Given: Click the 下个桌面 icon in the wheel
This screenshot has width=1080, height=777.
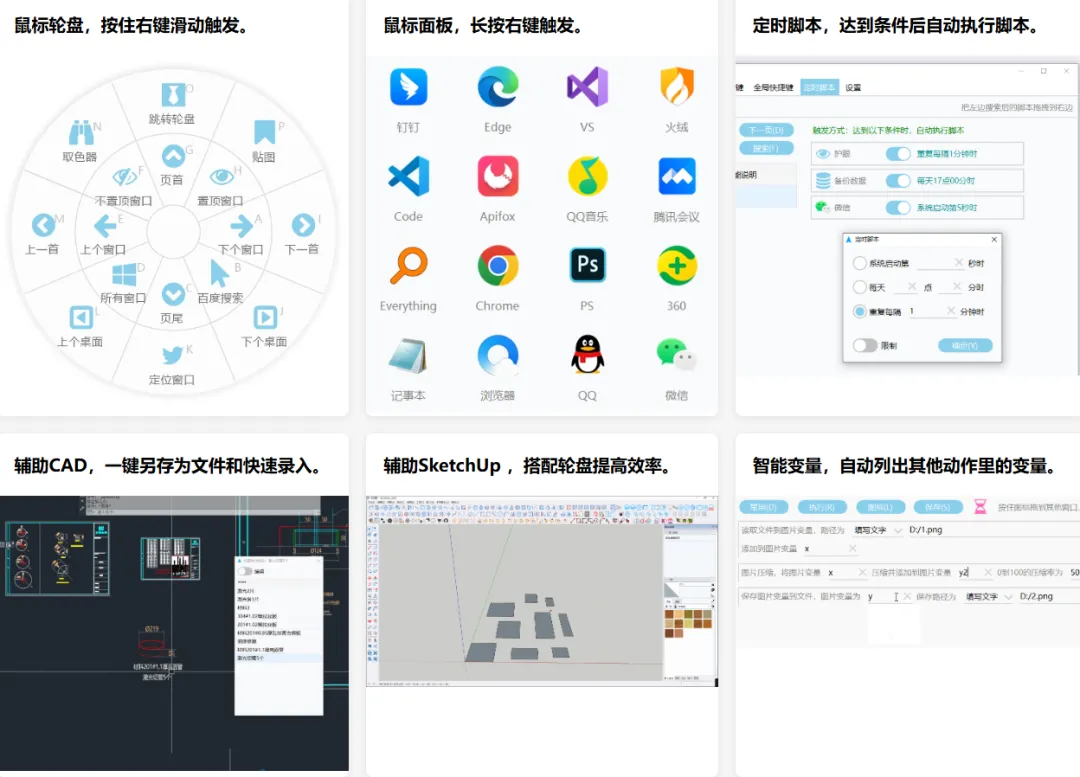Looking at the screenshot, I should click(x=265, y=318).
